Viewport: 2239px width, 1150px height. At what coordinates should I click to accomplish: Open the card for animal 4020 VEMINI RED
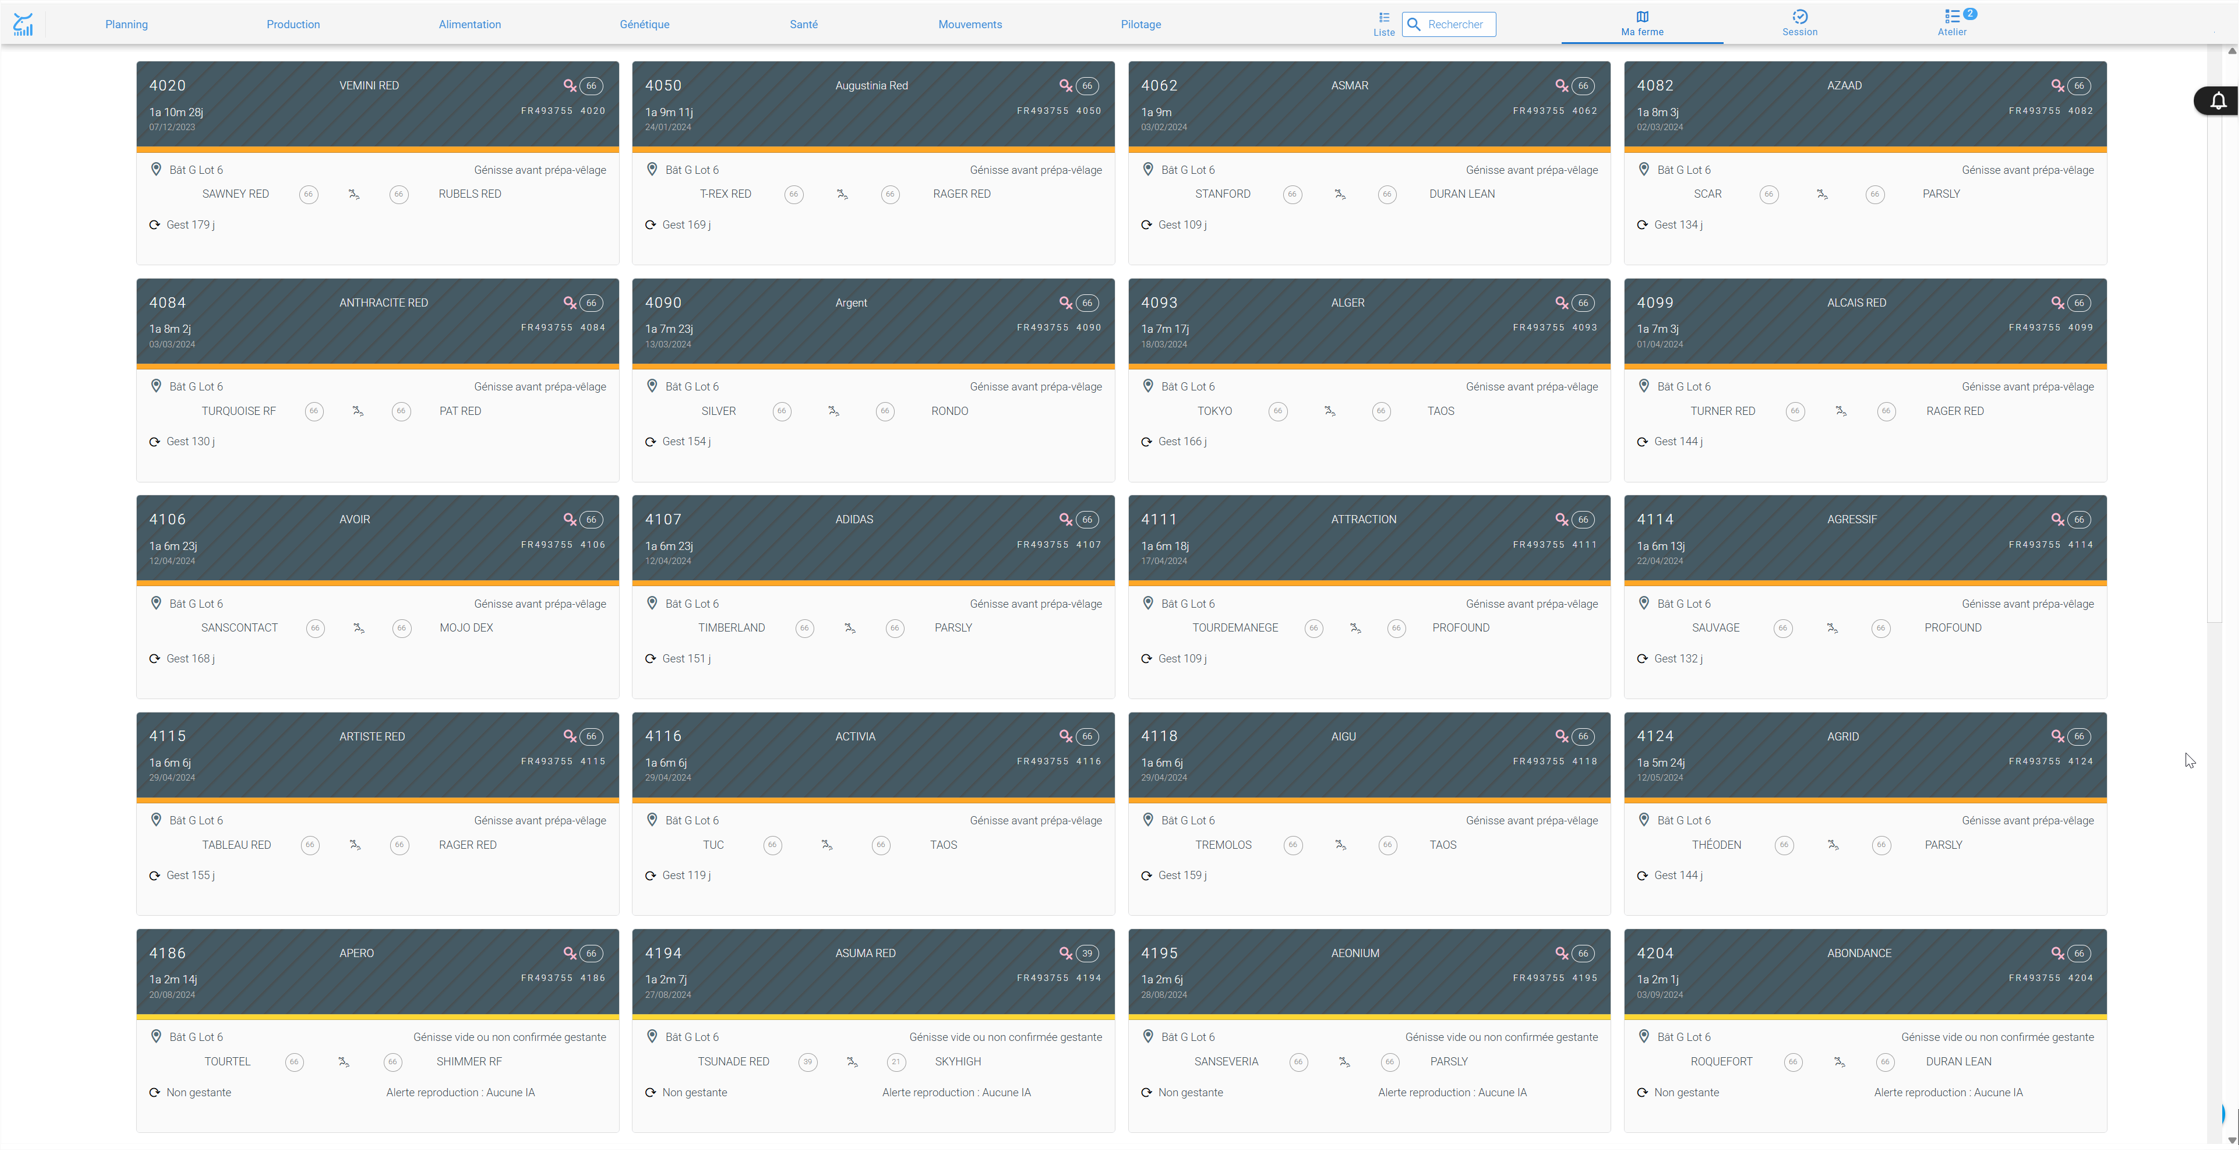(x=378, y=163)
